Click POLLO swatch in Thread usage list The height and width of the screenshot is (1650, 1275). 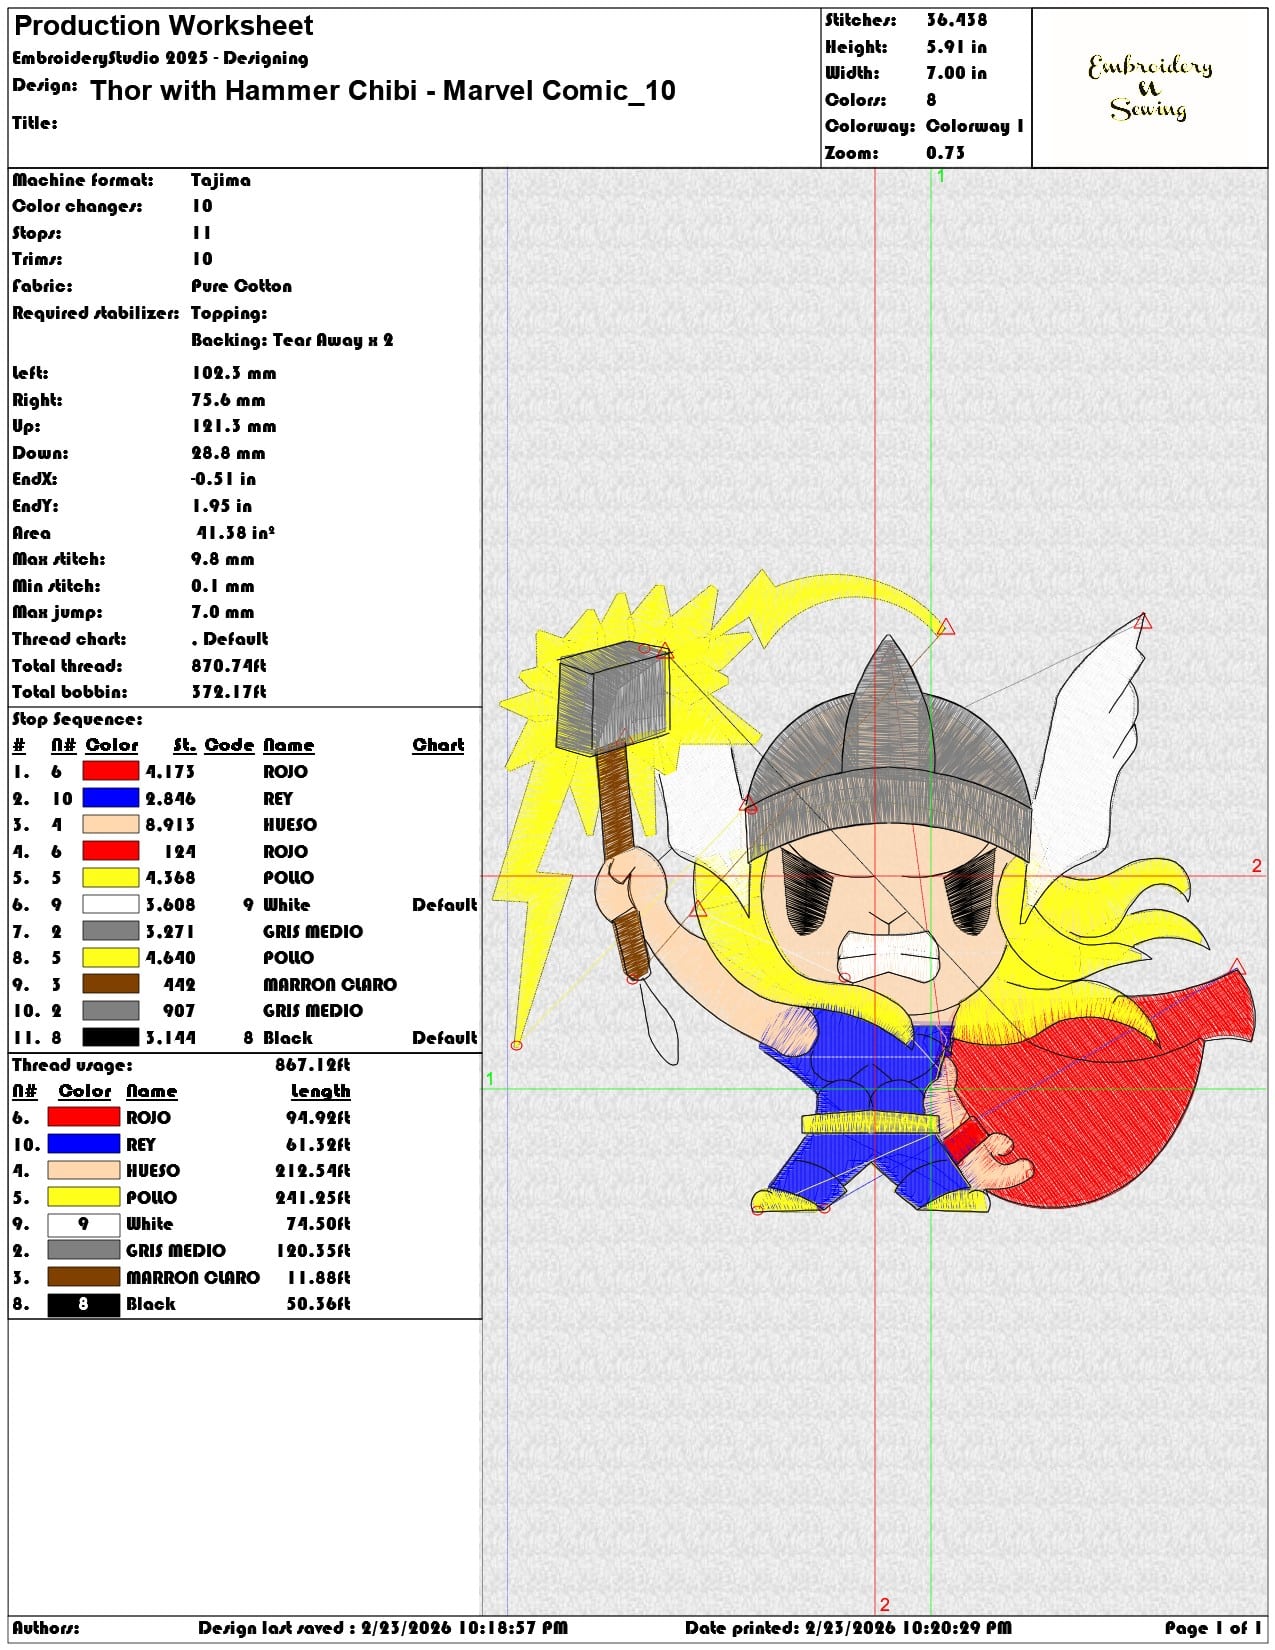[83, 1197]
